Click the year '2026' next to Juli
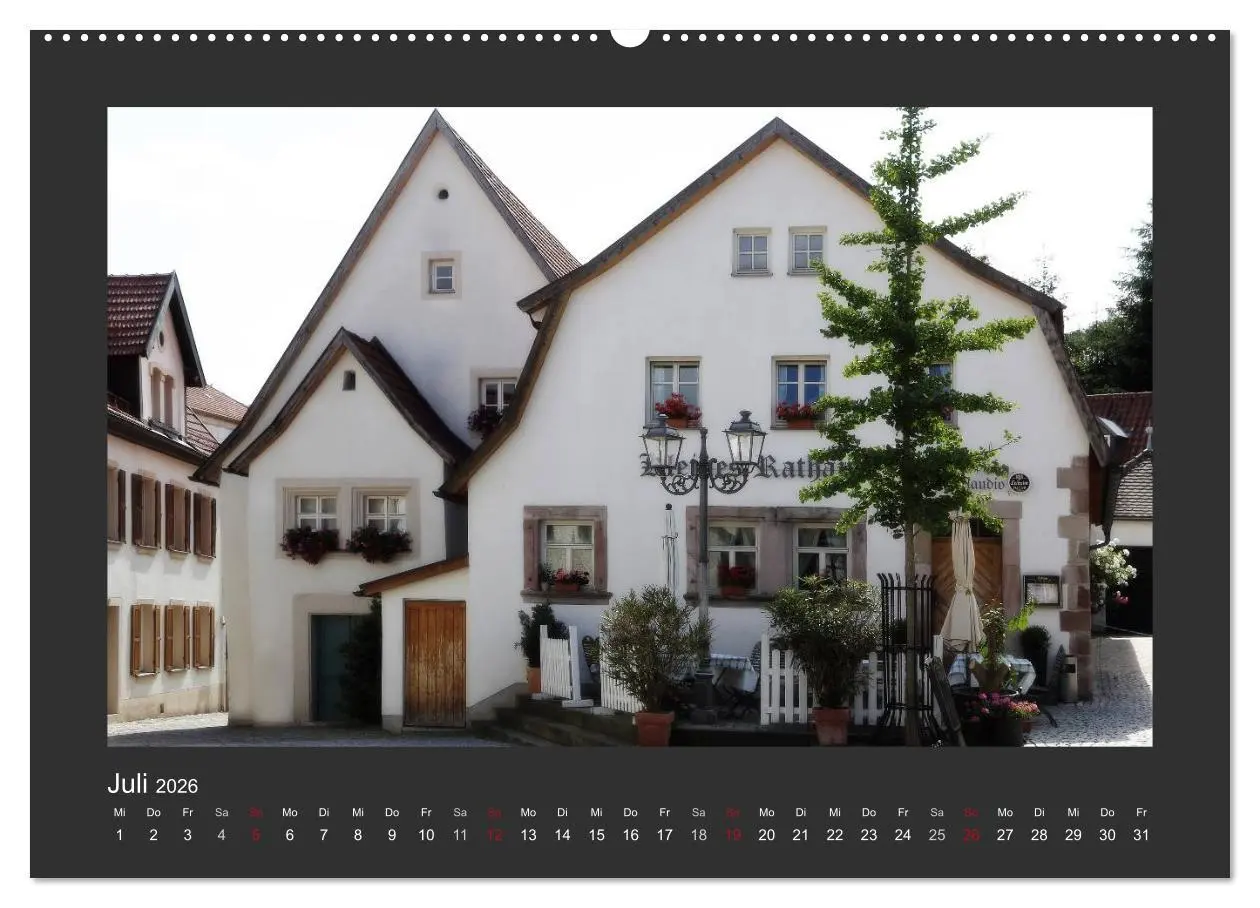 click(x=177, y=787)
